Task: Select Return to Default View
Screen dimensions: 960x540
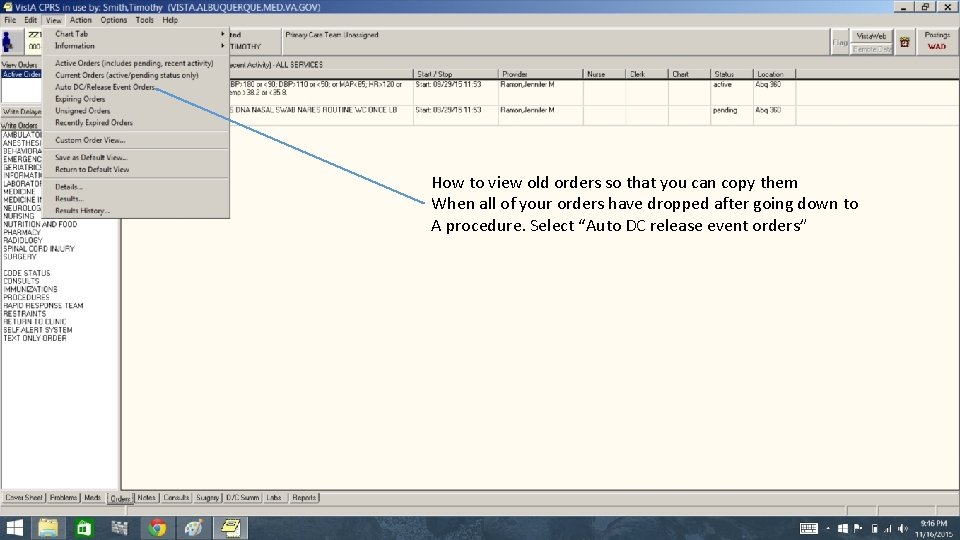Action: [92, 170]
